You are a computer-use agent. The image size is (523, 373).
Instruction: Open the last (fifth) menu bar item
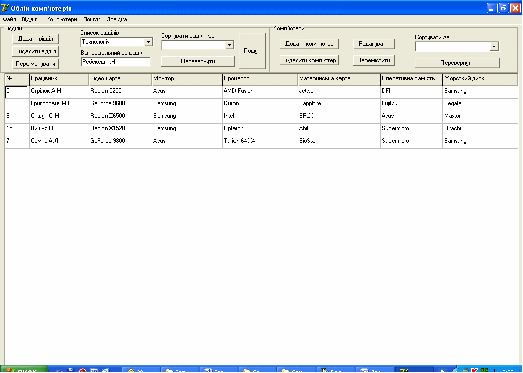(x=117, y=19)
